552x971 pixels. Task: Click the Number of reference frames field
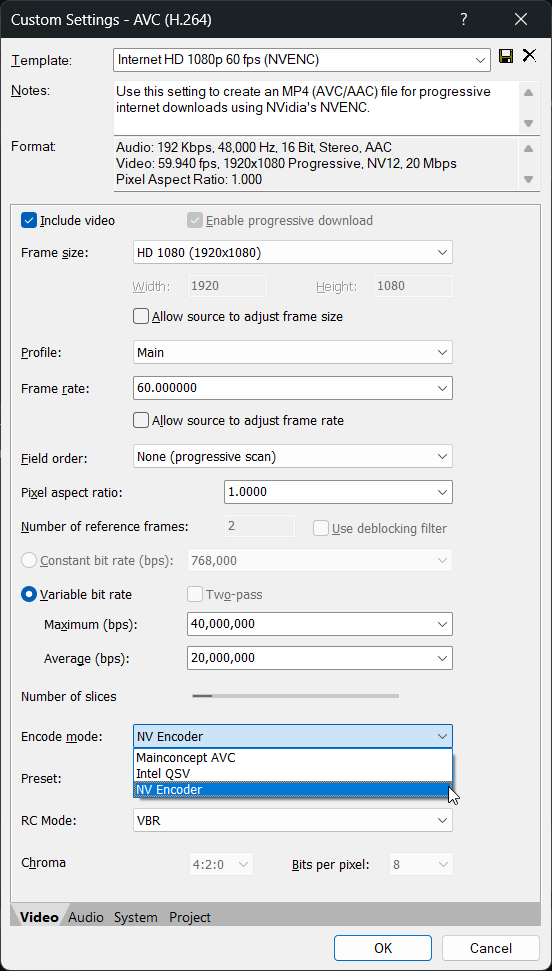pyautogui.click(x=260, y=526)
